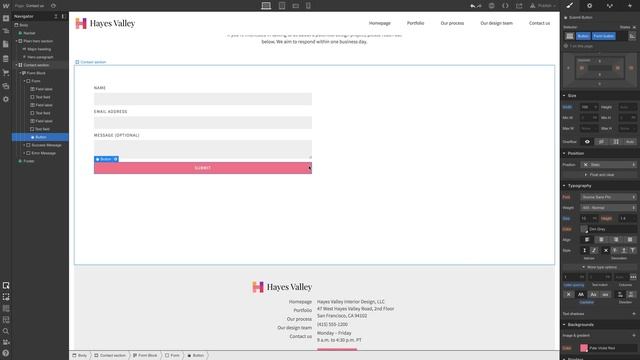Open the code export icon

tap(505, 6)
